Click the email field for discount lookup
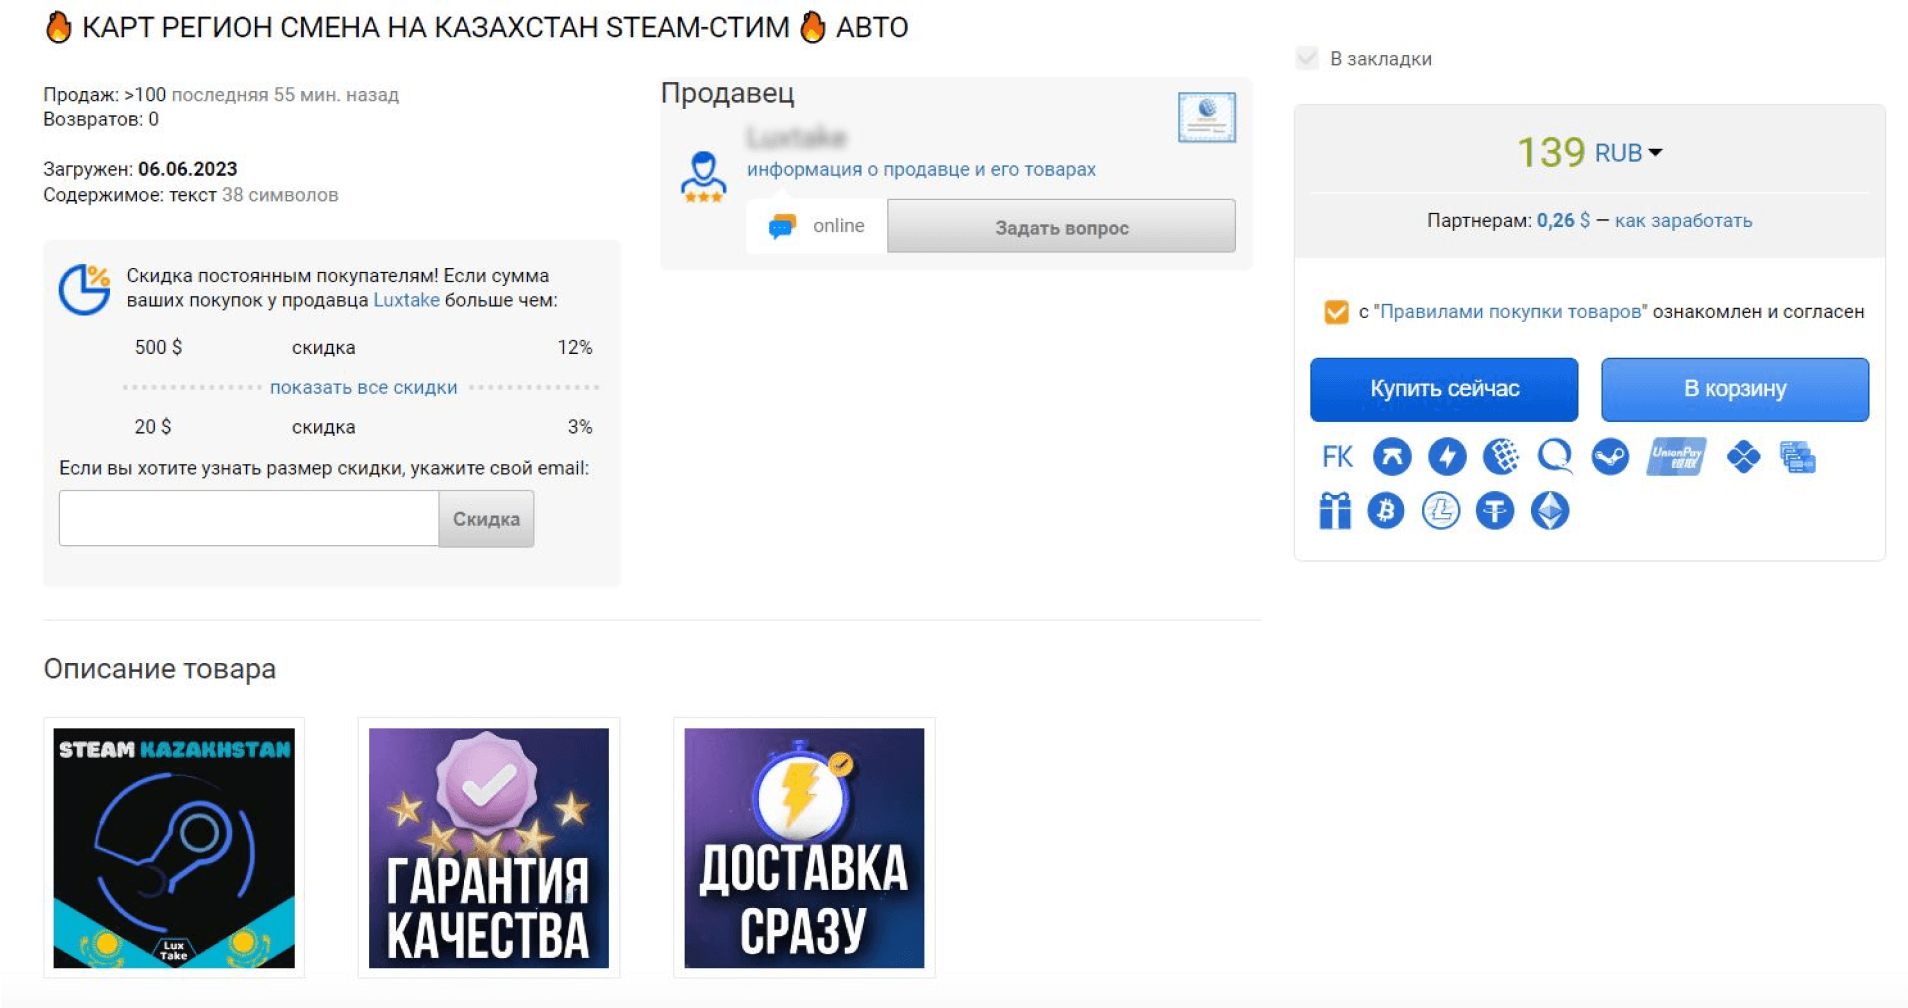Image resolution: width=1908 pixels, height=1008 pixels. (248, 518)
